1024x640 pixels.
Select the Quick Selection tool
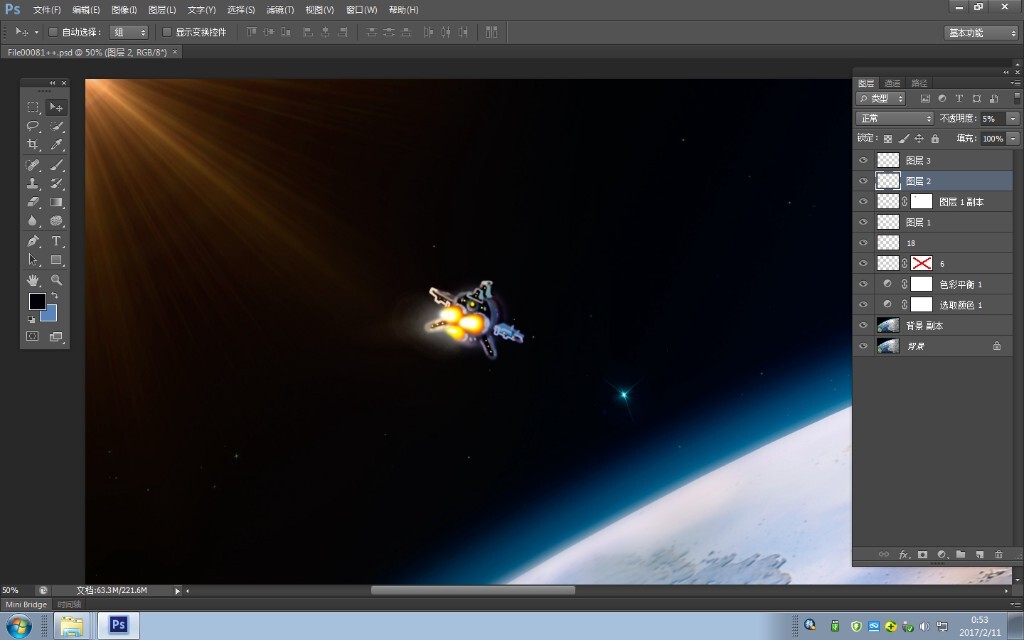56,125
